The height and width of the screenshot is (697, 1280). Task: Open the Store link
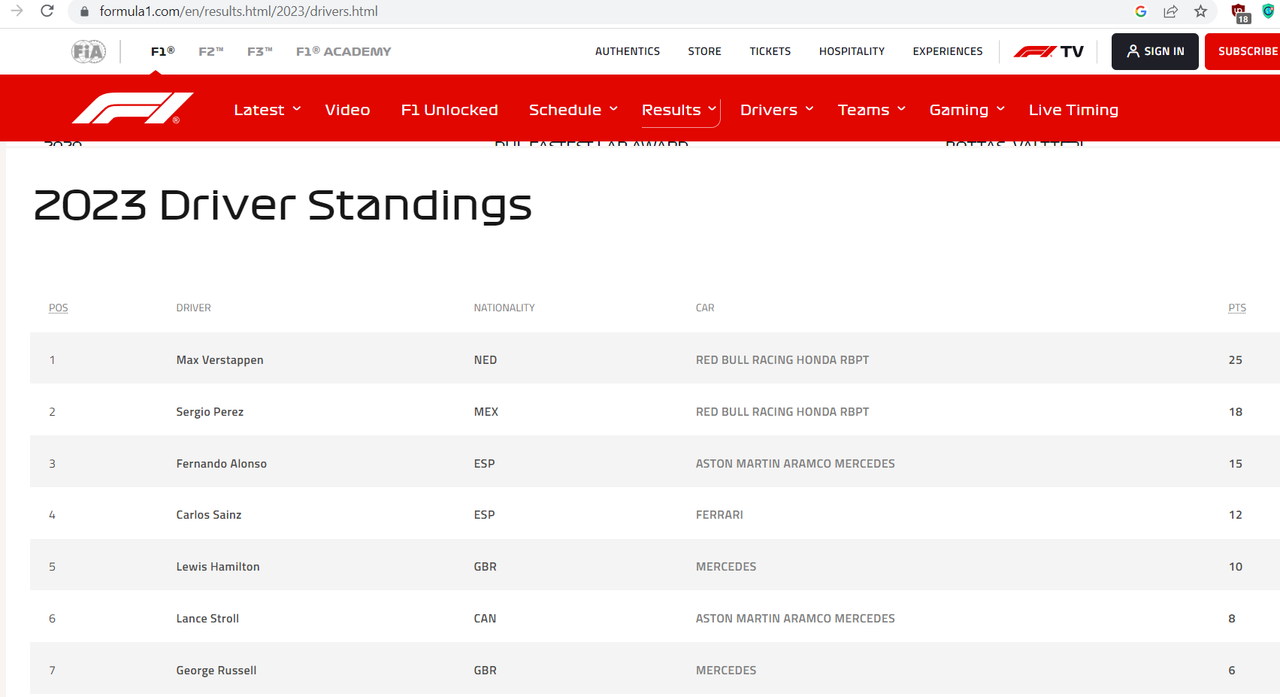(704, 51)
